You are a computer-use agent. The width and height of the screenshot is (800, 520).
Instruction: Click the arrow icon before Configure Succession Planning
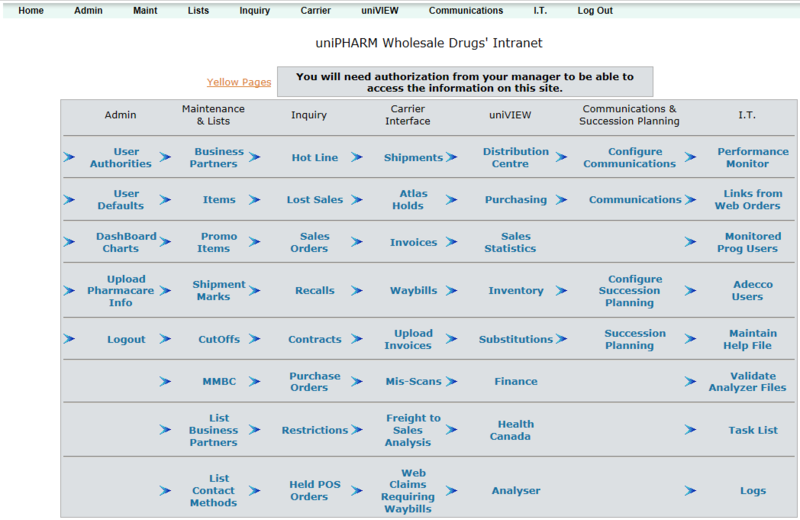click(561, 291)
